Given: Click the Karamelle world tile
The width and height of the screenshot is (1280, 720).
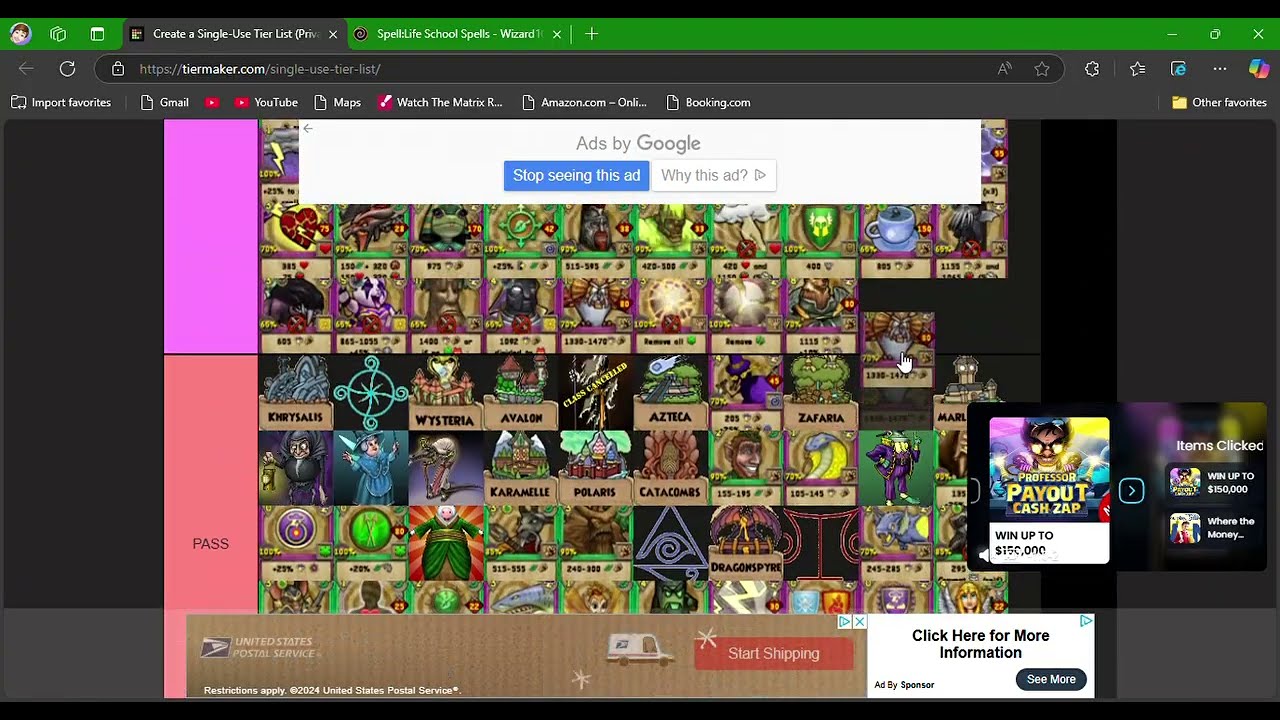Looking at the screenshot, I should point(521,467).
